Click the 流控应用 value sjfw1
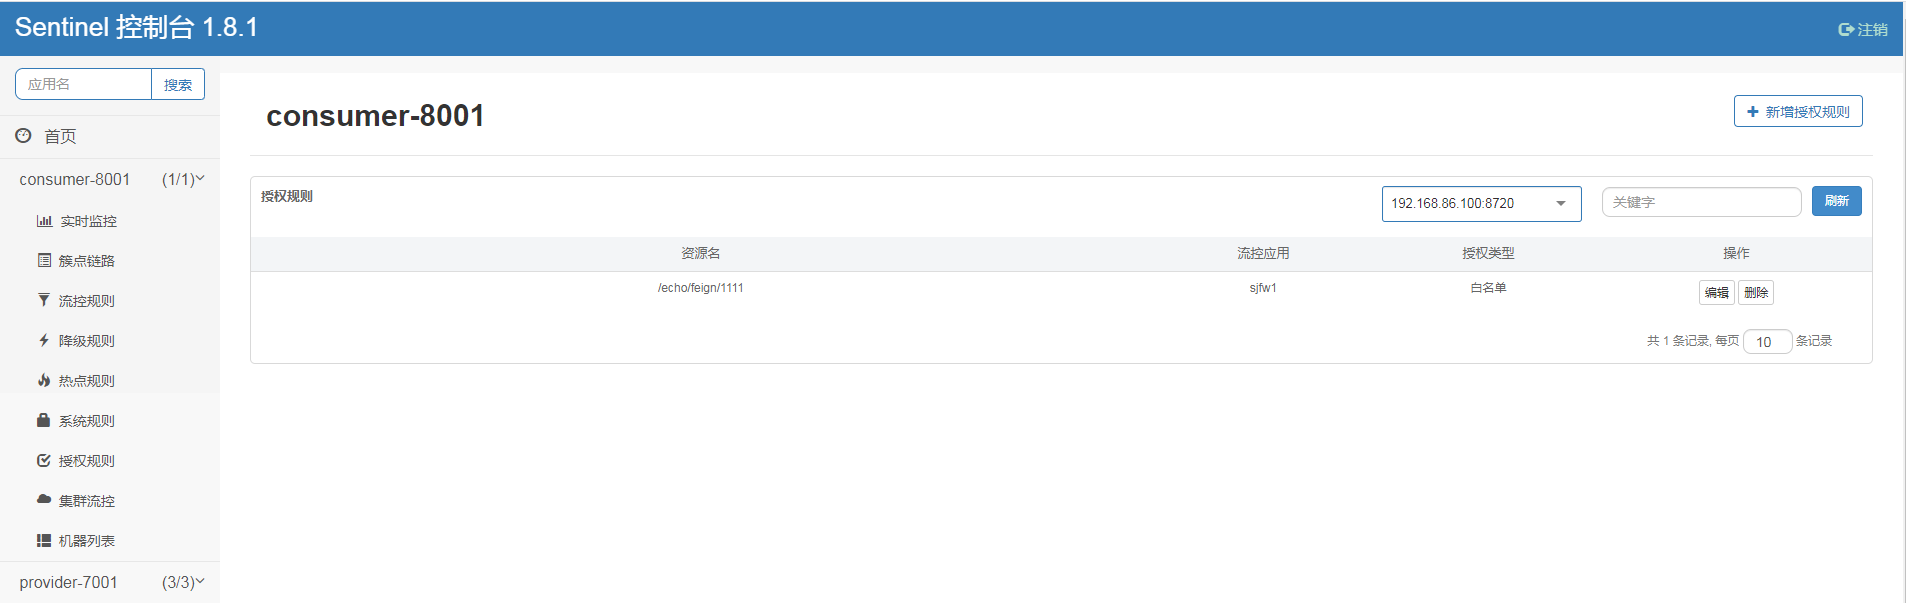This screenshot has height=603, width=1906. (x=1263, y=288)
